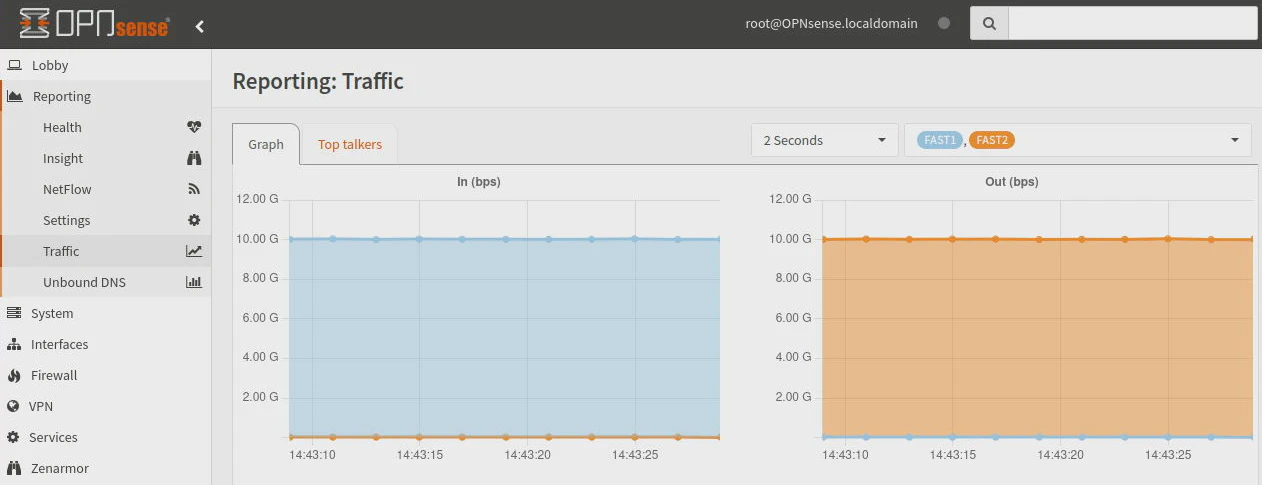Image resolution: width=1262 pixels, height=485 pixels.
Task: Click the Lobby laptop icon
Action: (x=14, y=65)
